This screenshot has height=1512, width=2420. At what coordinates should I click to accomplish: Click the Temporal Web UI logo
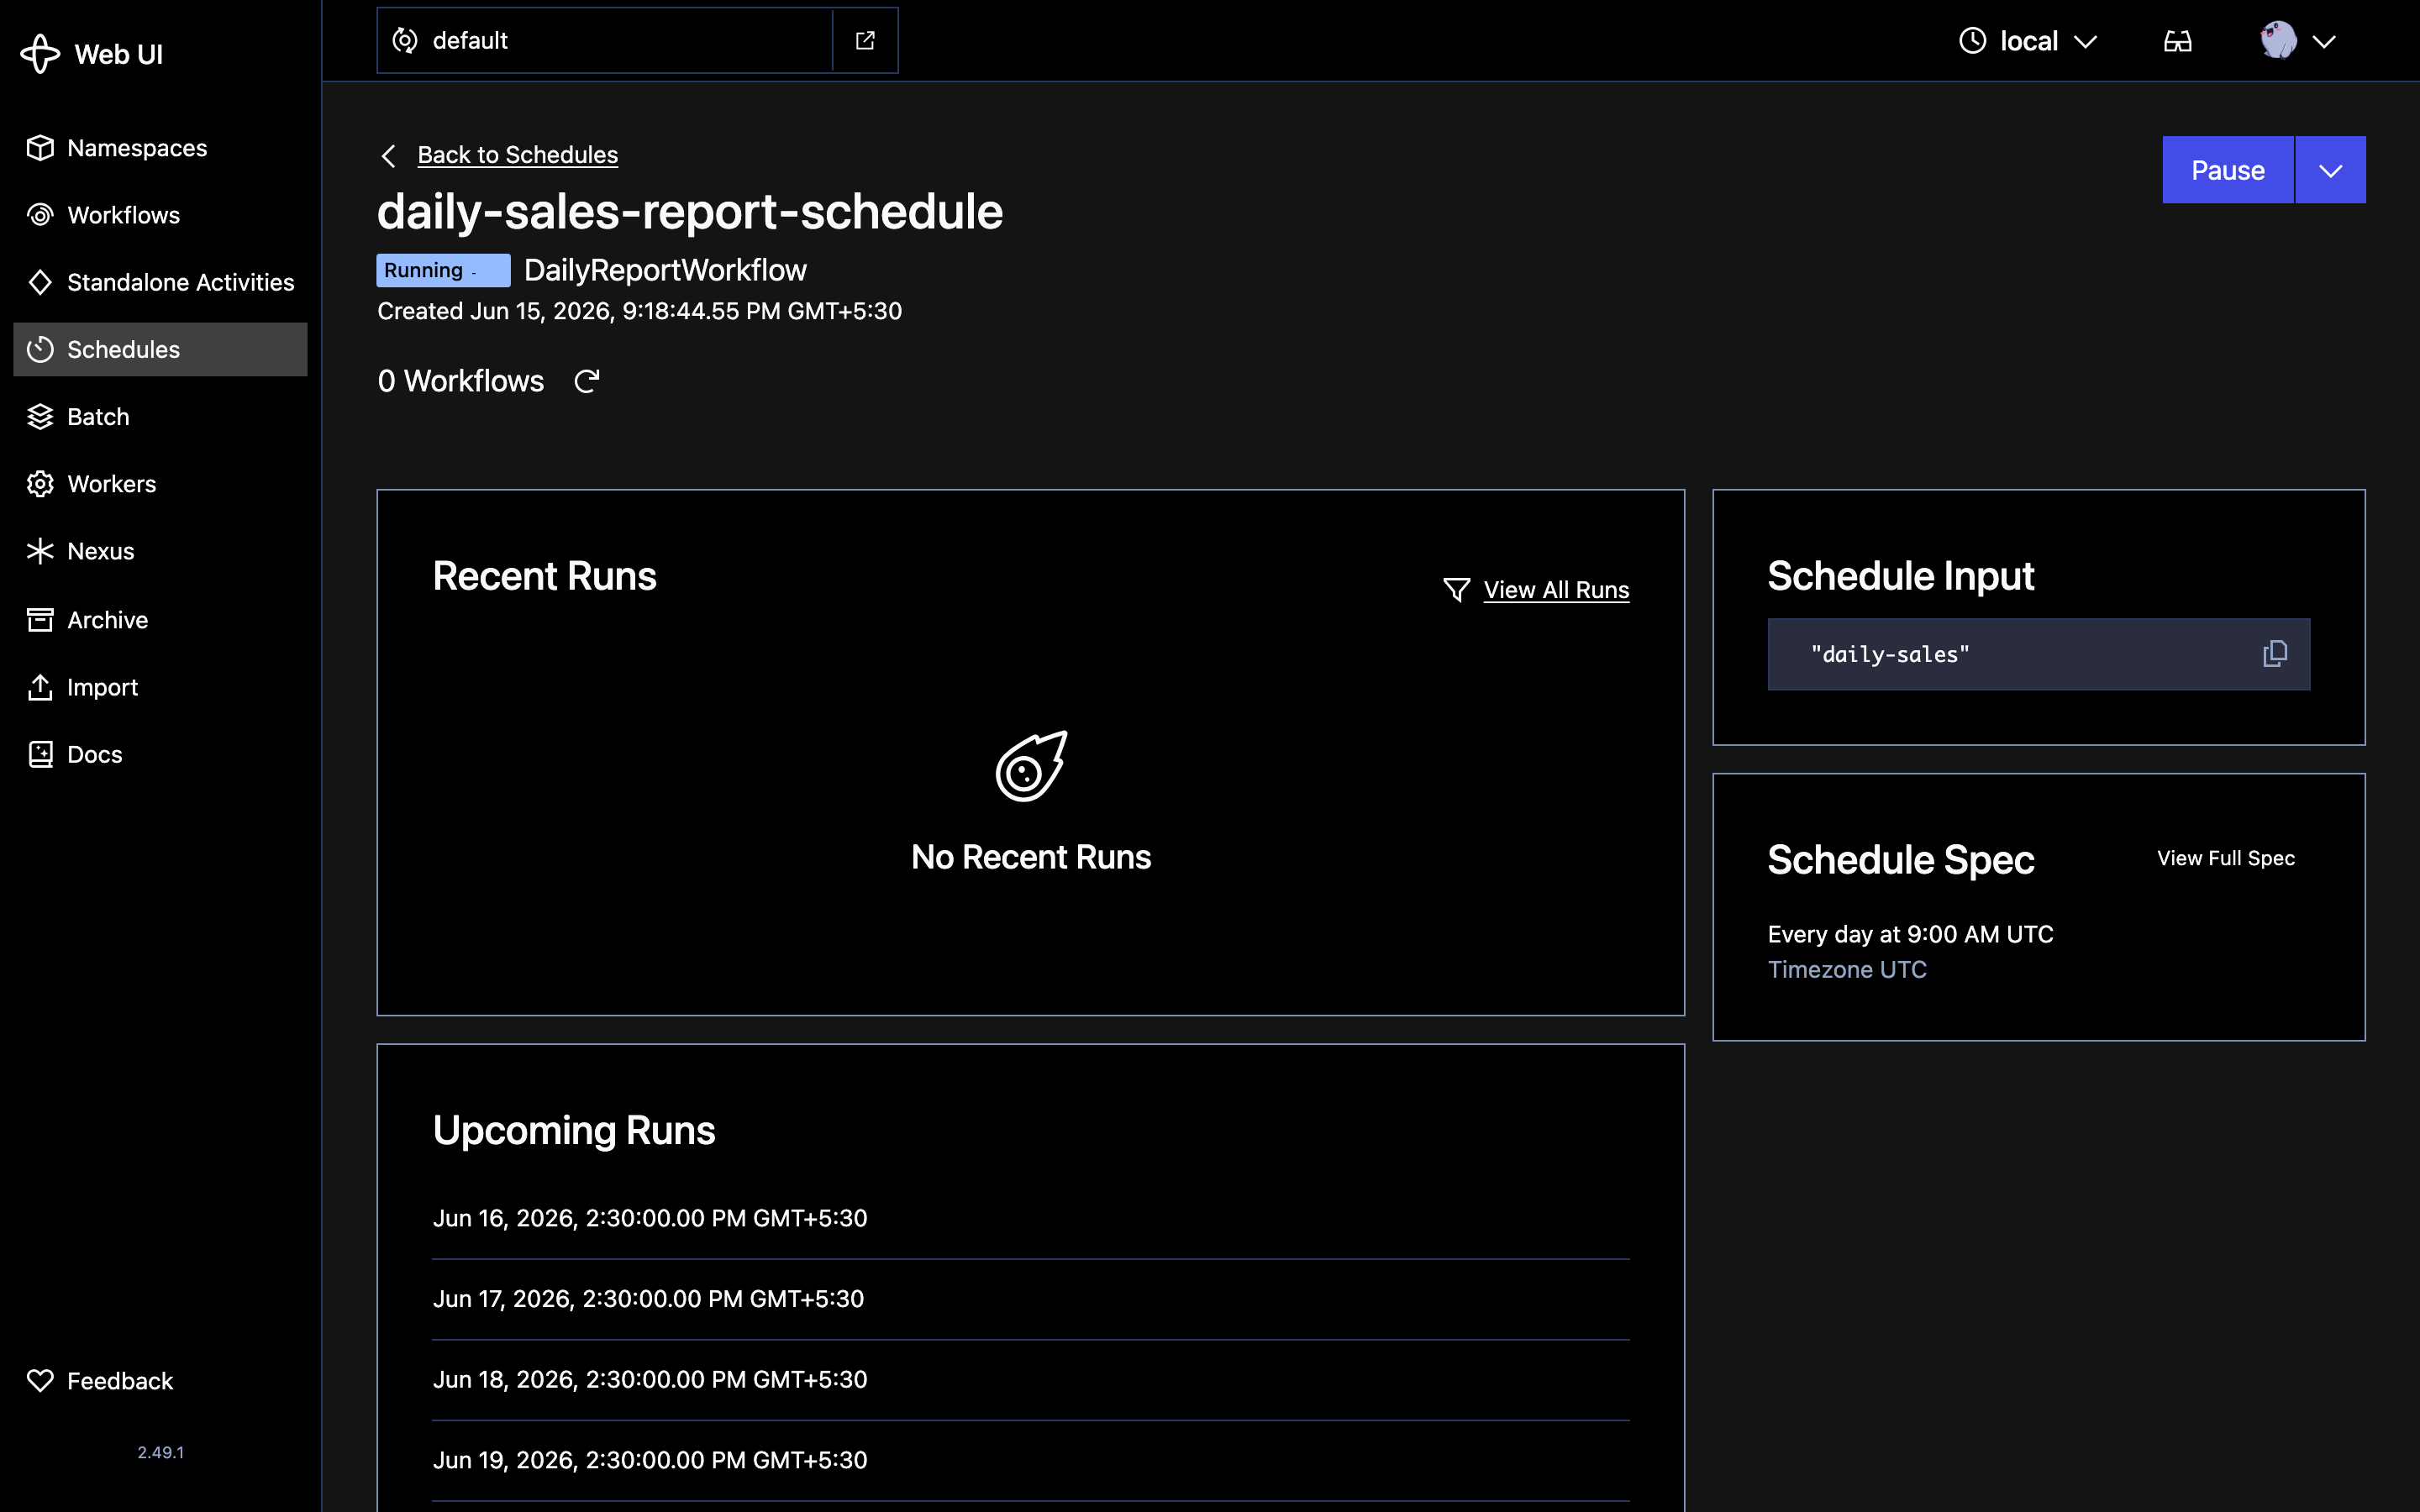pyautogui.click(x=40, y=54)
